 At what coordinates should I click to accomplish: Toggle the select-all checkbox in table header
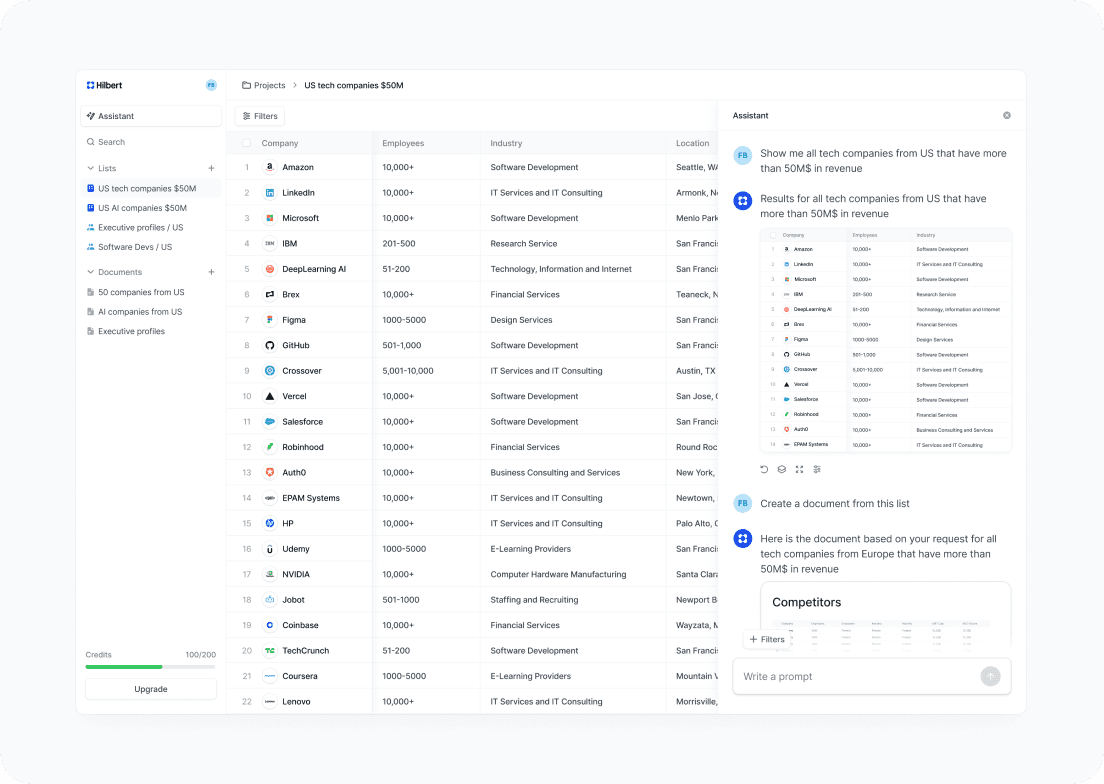[246, 143]
